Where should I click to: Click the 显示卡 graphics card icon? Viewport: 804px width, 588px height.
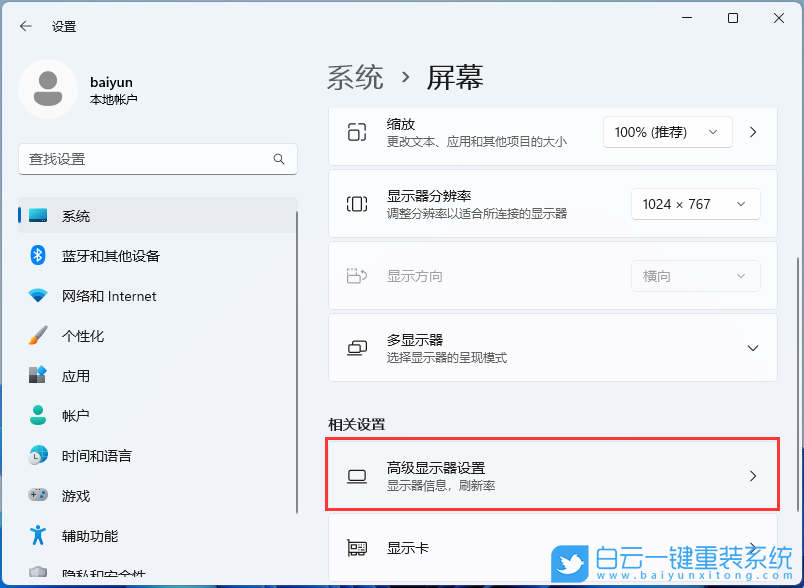tap(357, 548)
